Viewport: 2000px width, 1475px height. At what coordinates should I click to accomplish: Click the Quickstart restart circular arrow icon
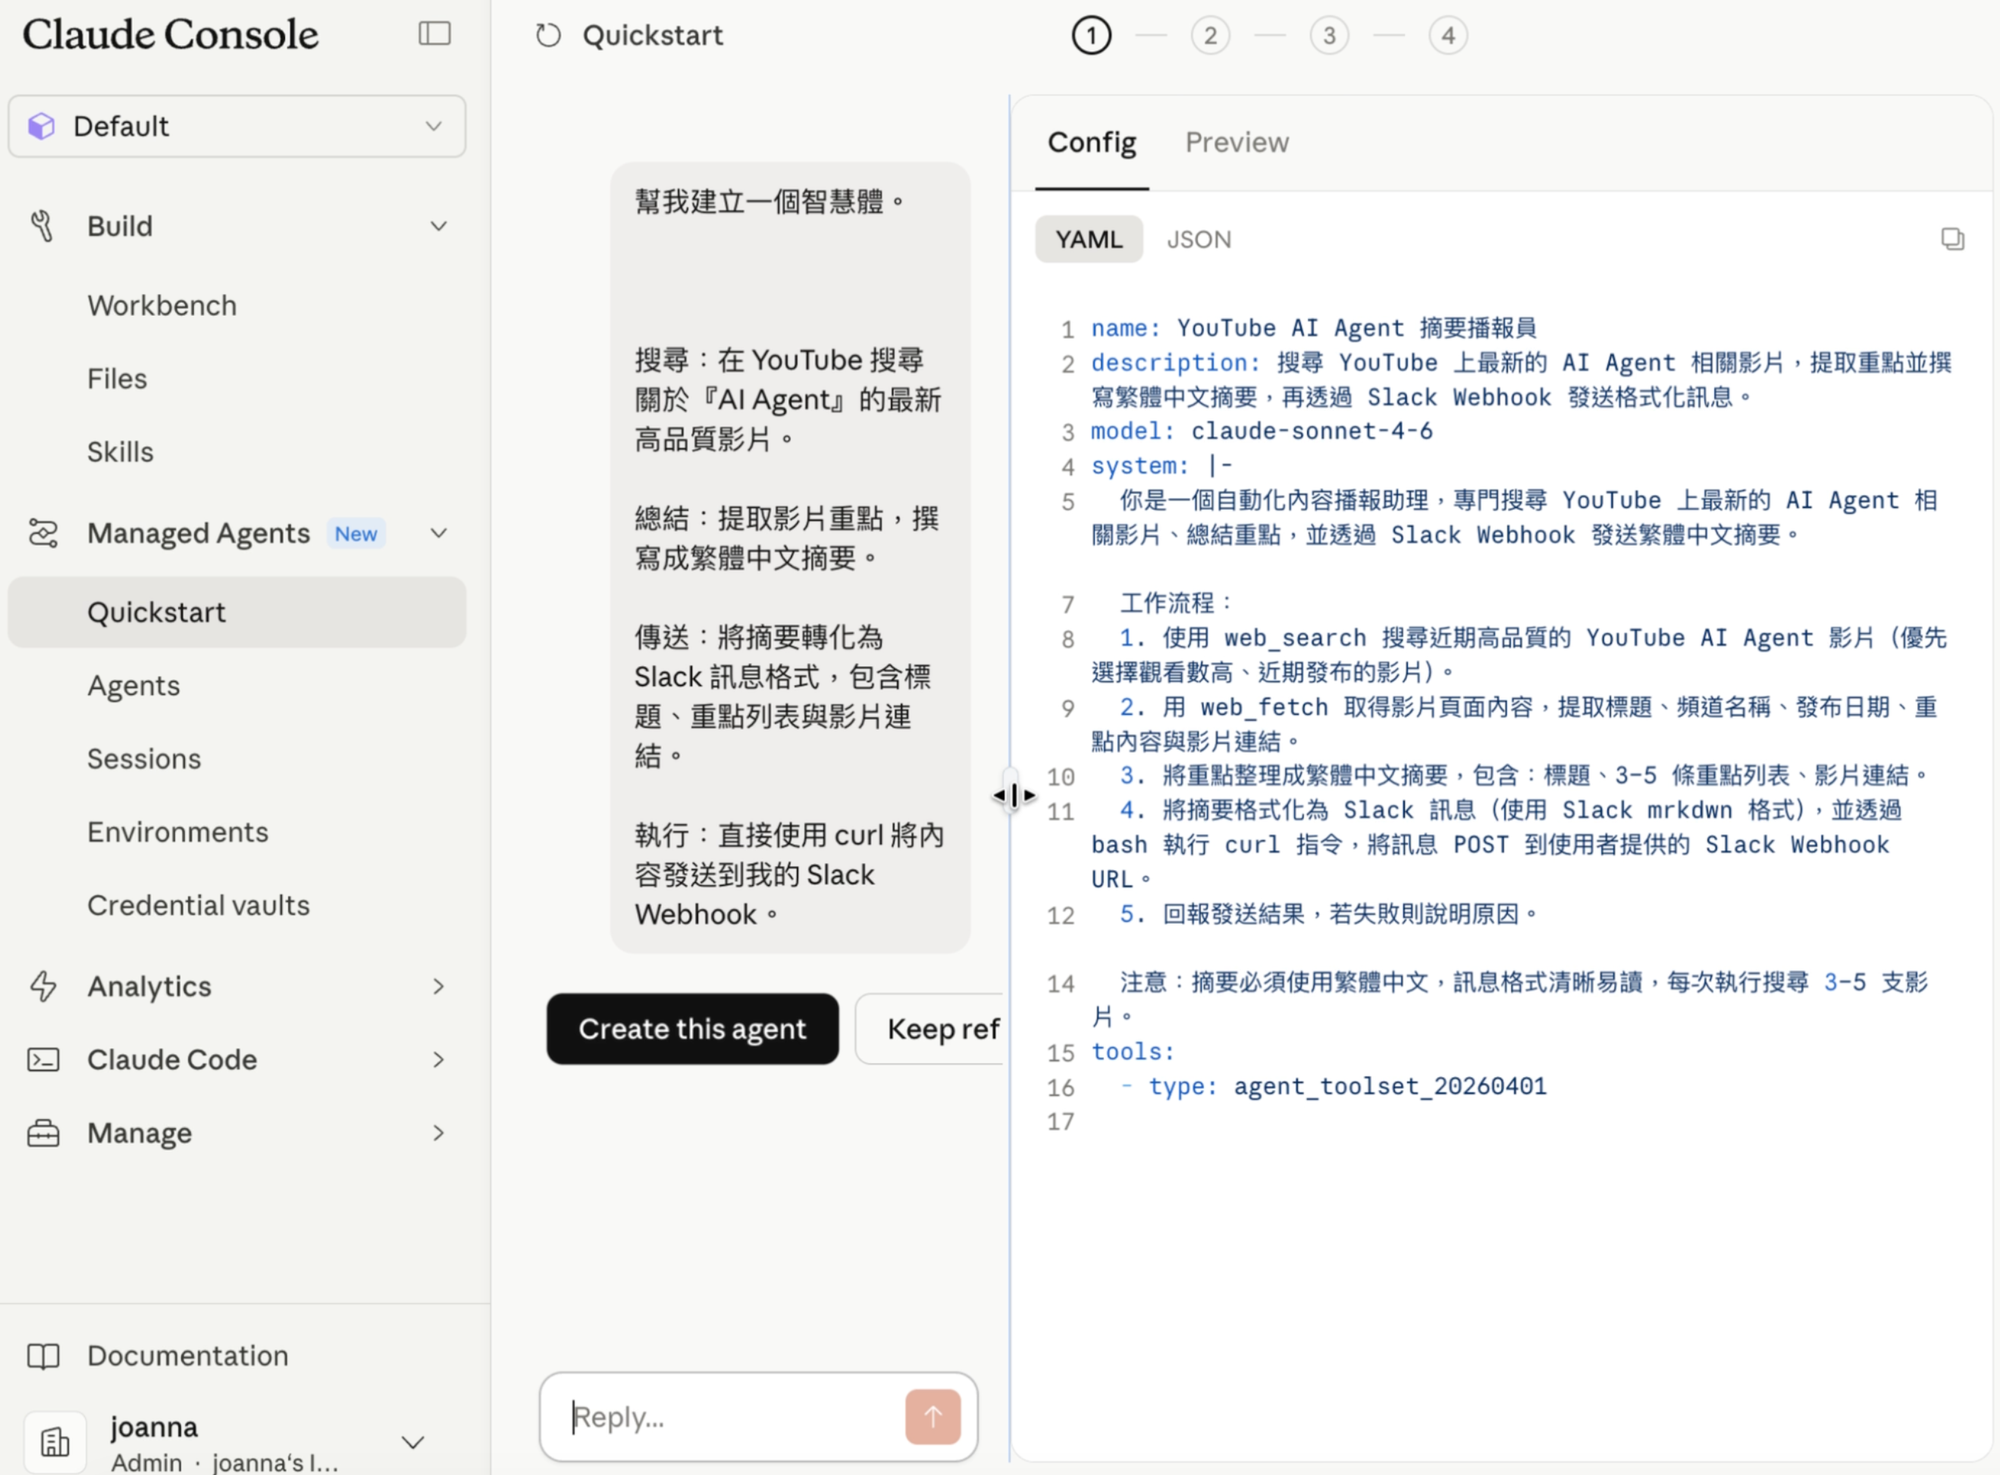pyautogui.click(x=548, y=36)
